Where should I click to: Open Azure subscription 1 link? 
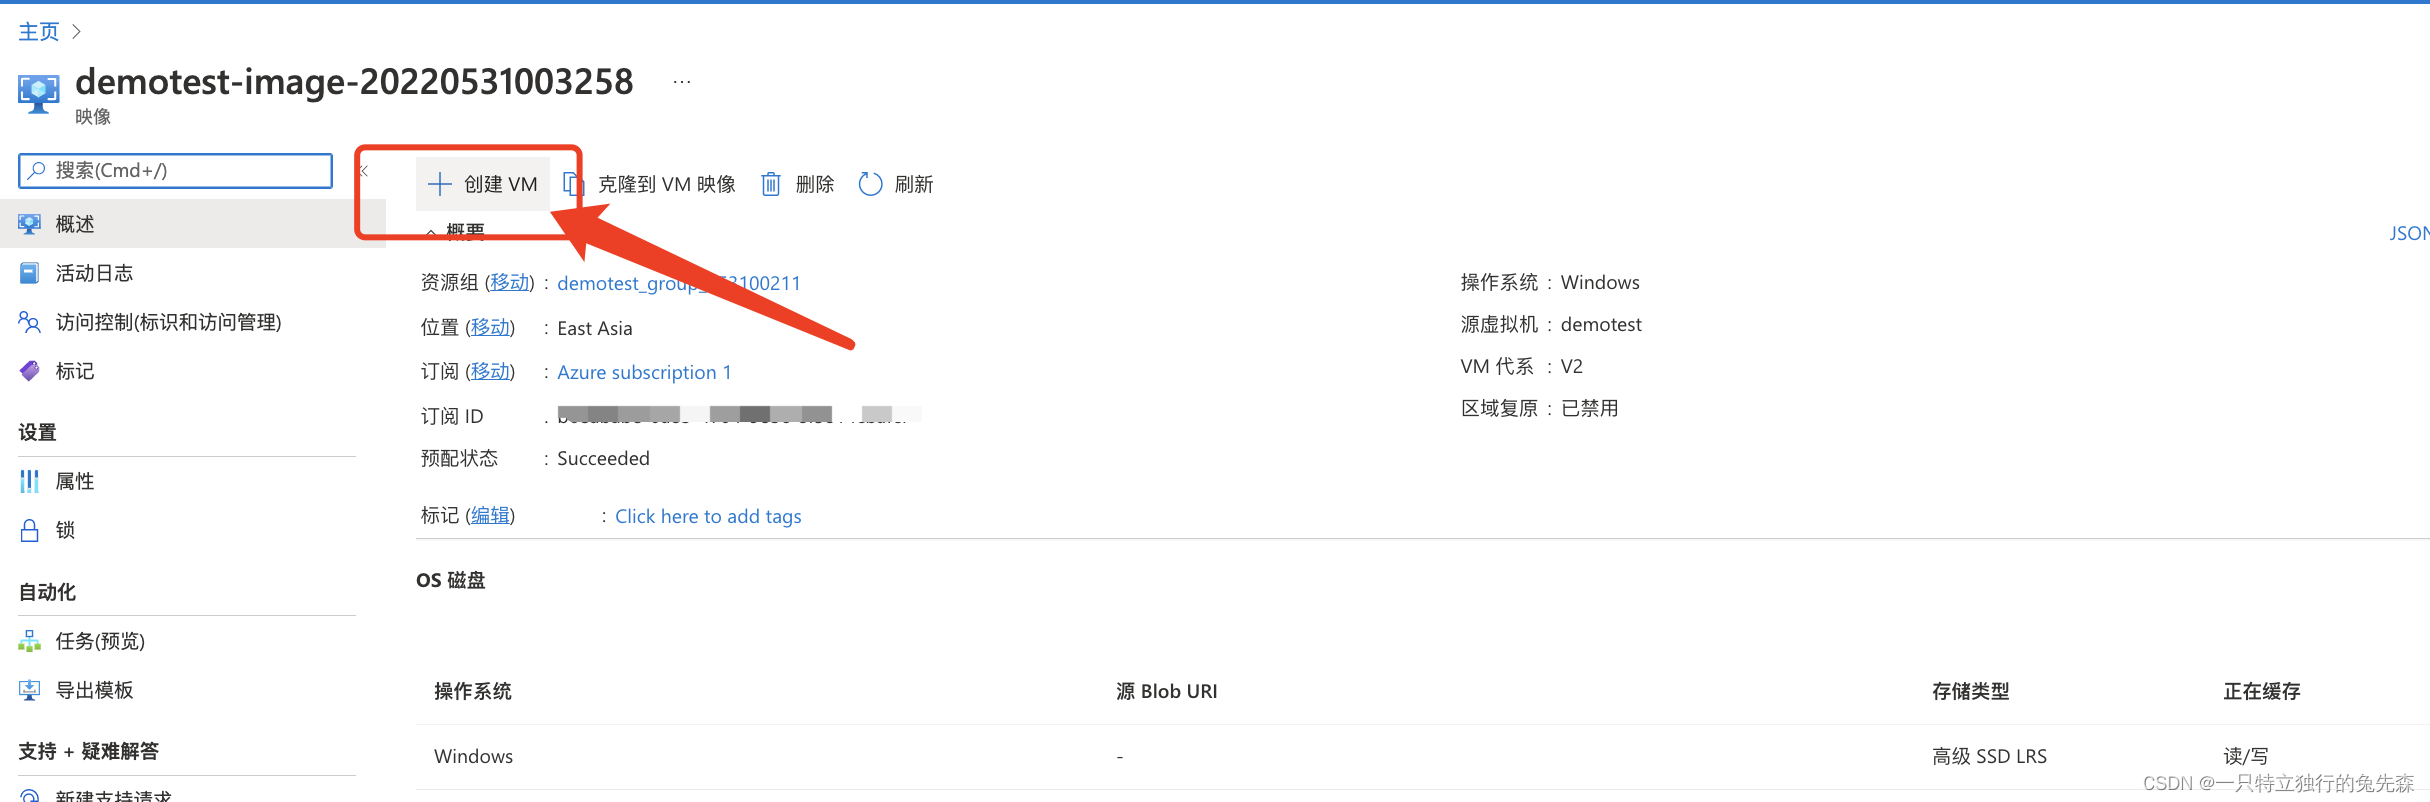click(644, 372)
